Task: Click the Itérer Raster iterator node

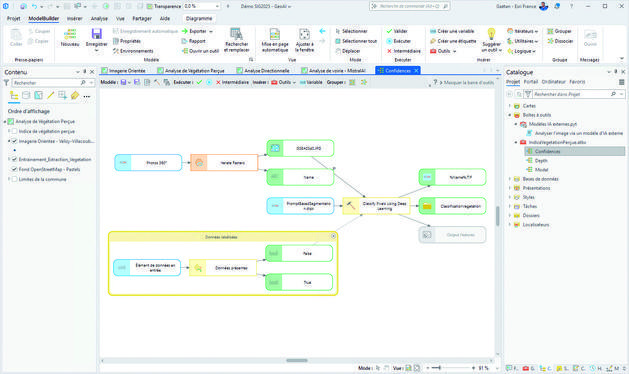Action: (224, 163)
